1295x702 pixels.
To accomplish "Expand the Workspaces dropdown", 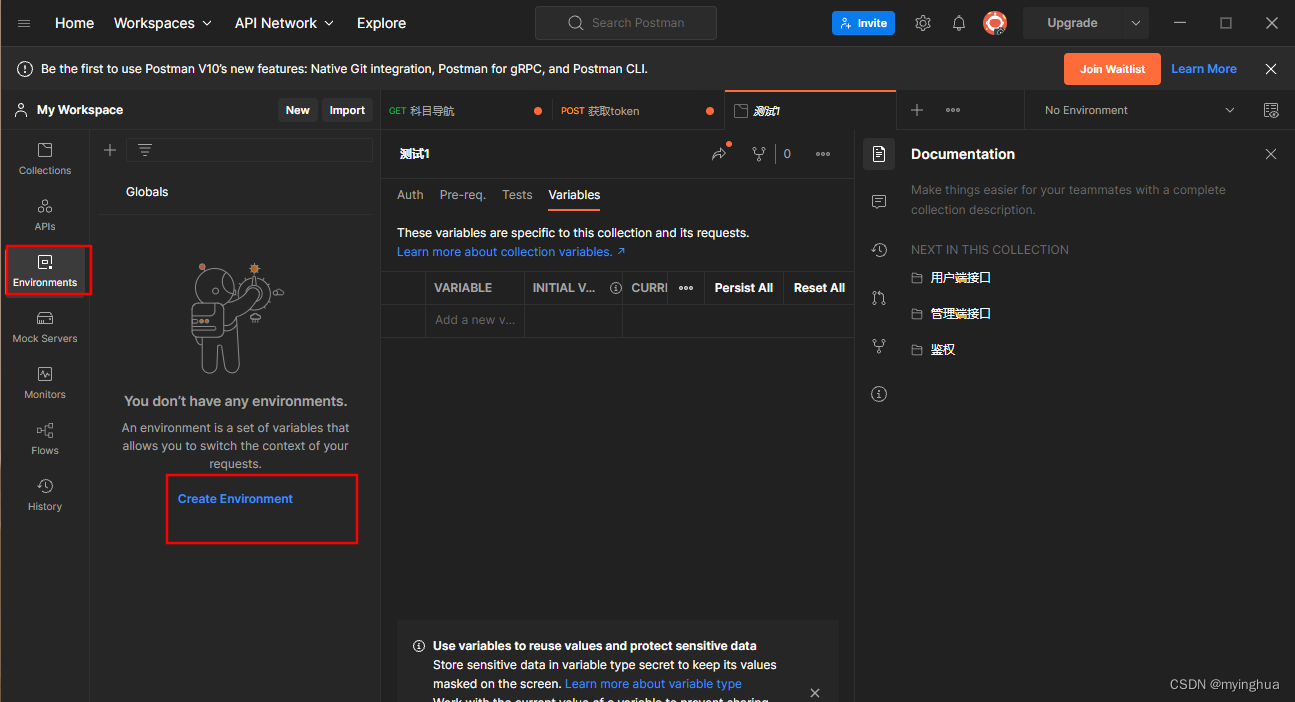I will [163, 23].
